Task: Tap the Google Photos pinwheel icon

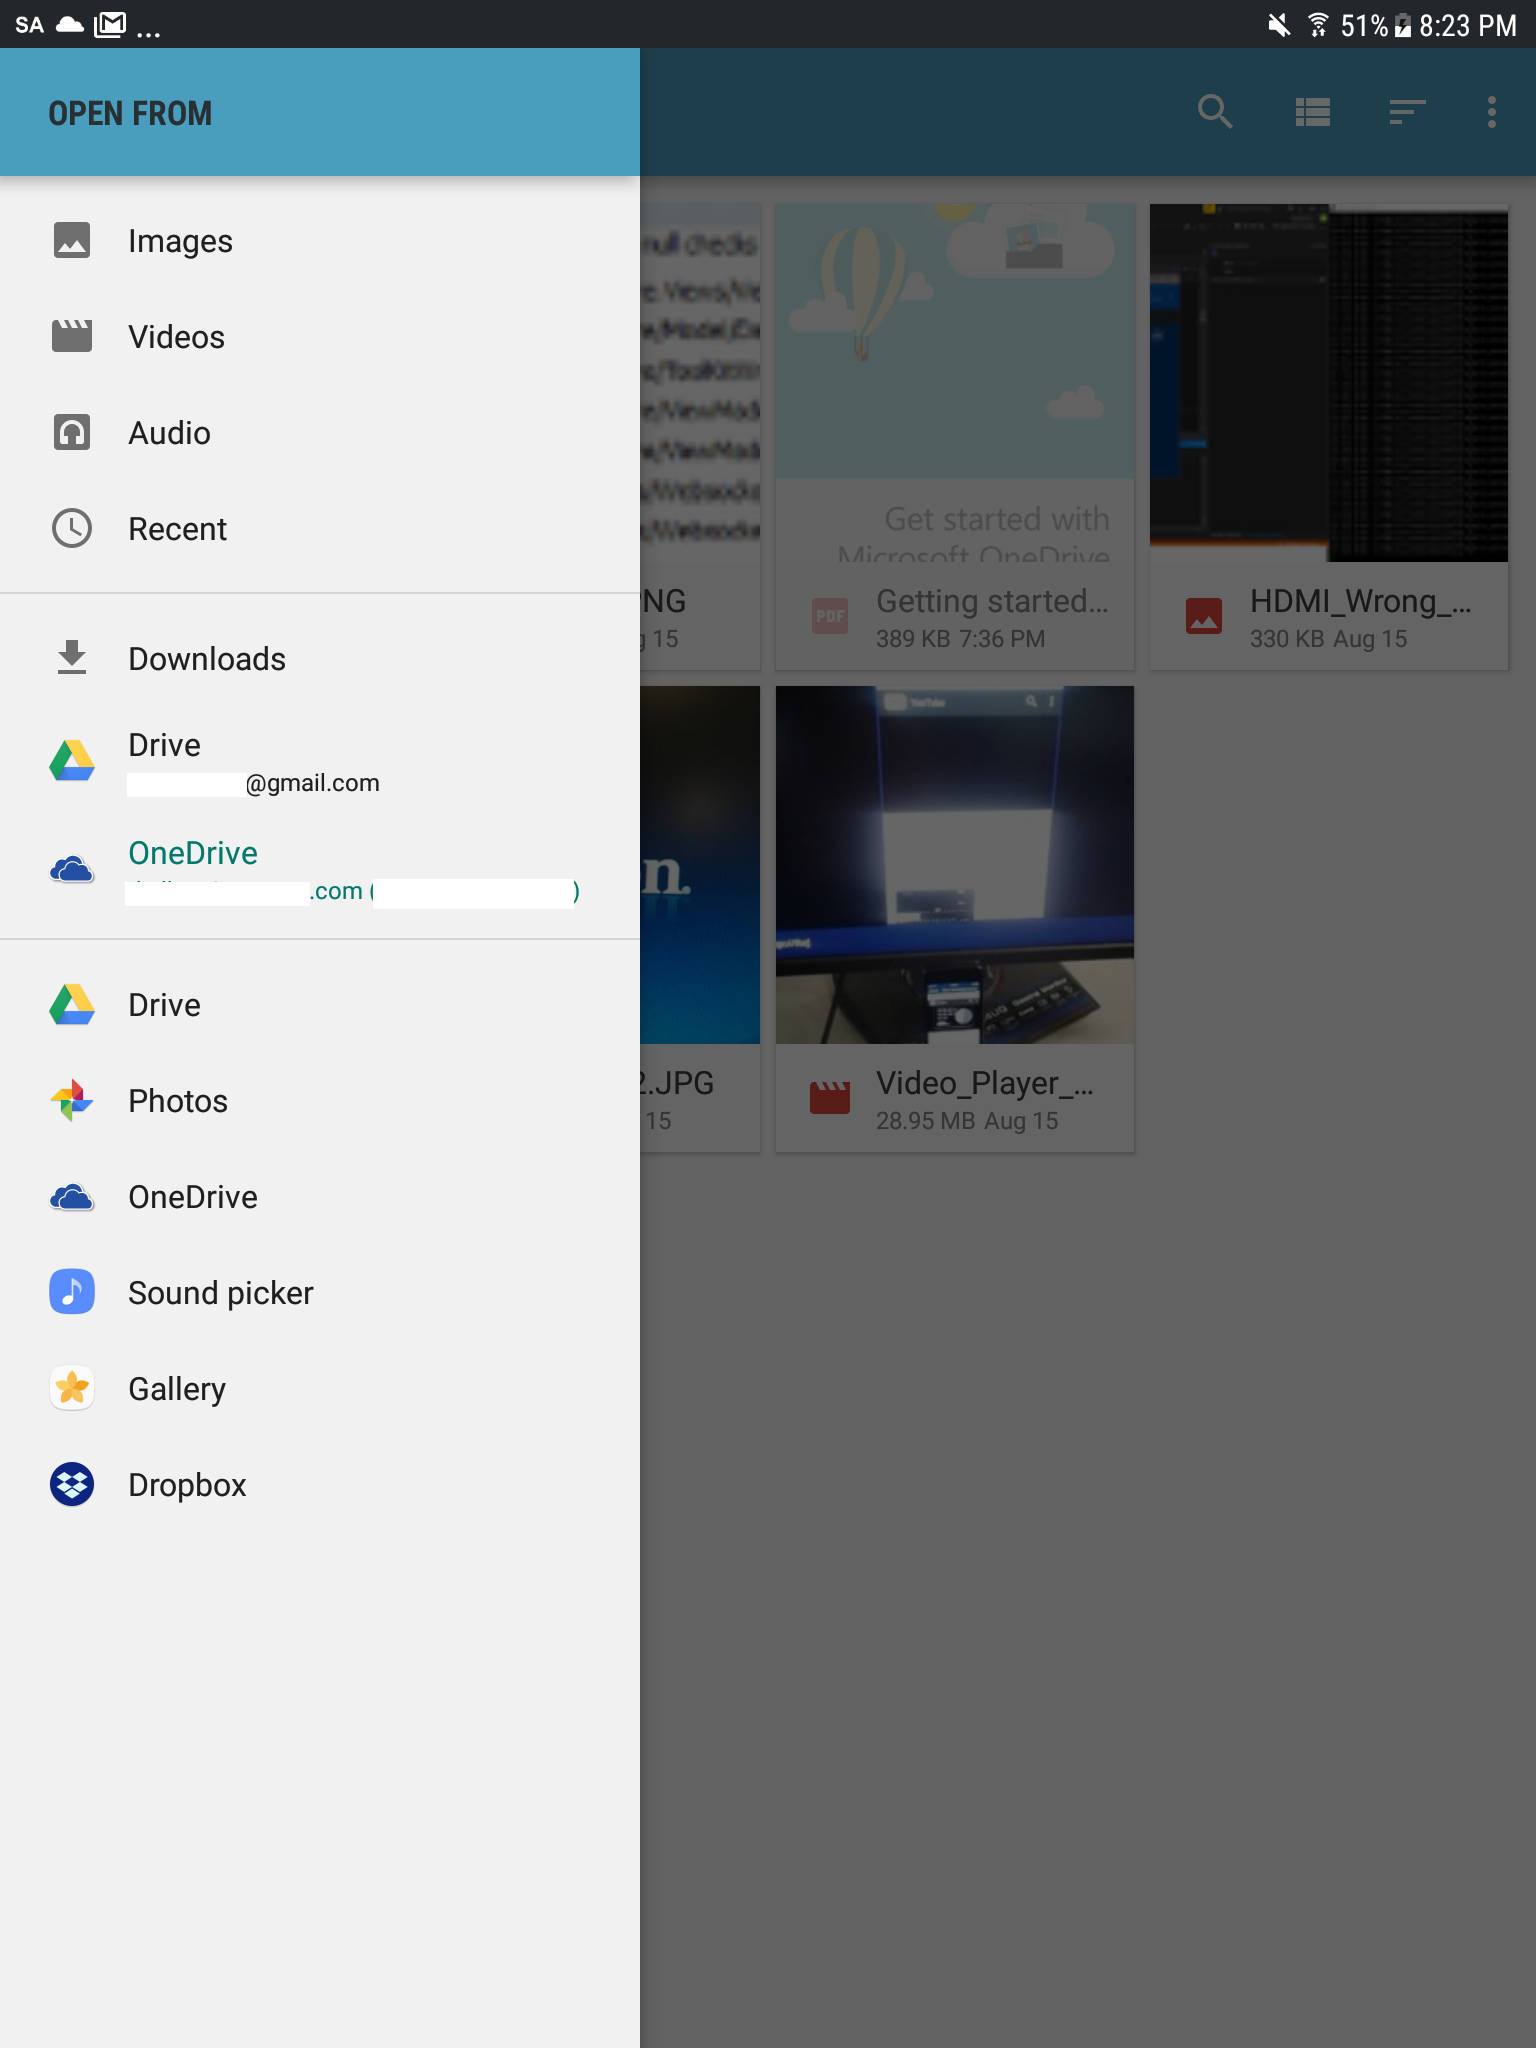Action: pos(72,1101)
